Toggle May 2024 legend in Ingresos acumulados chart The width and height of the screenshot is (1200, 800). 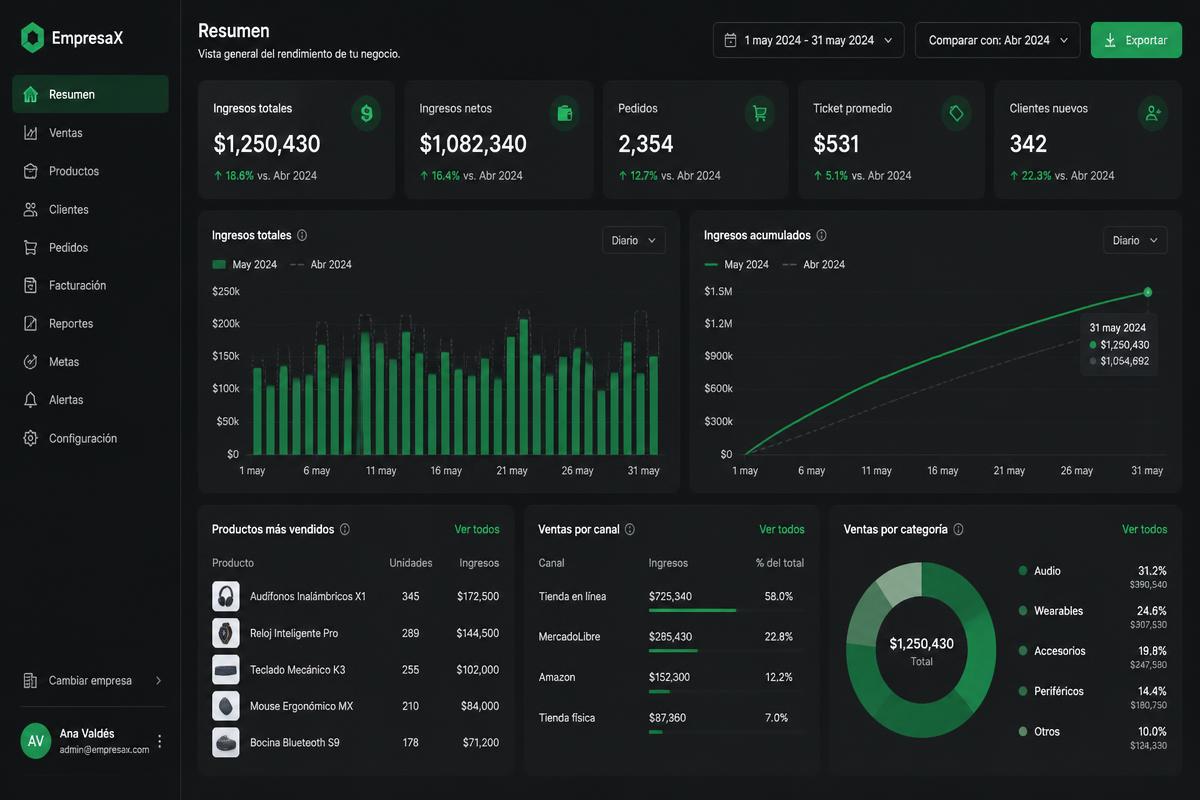coord(736,264)
